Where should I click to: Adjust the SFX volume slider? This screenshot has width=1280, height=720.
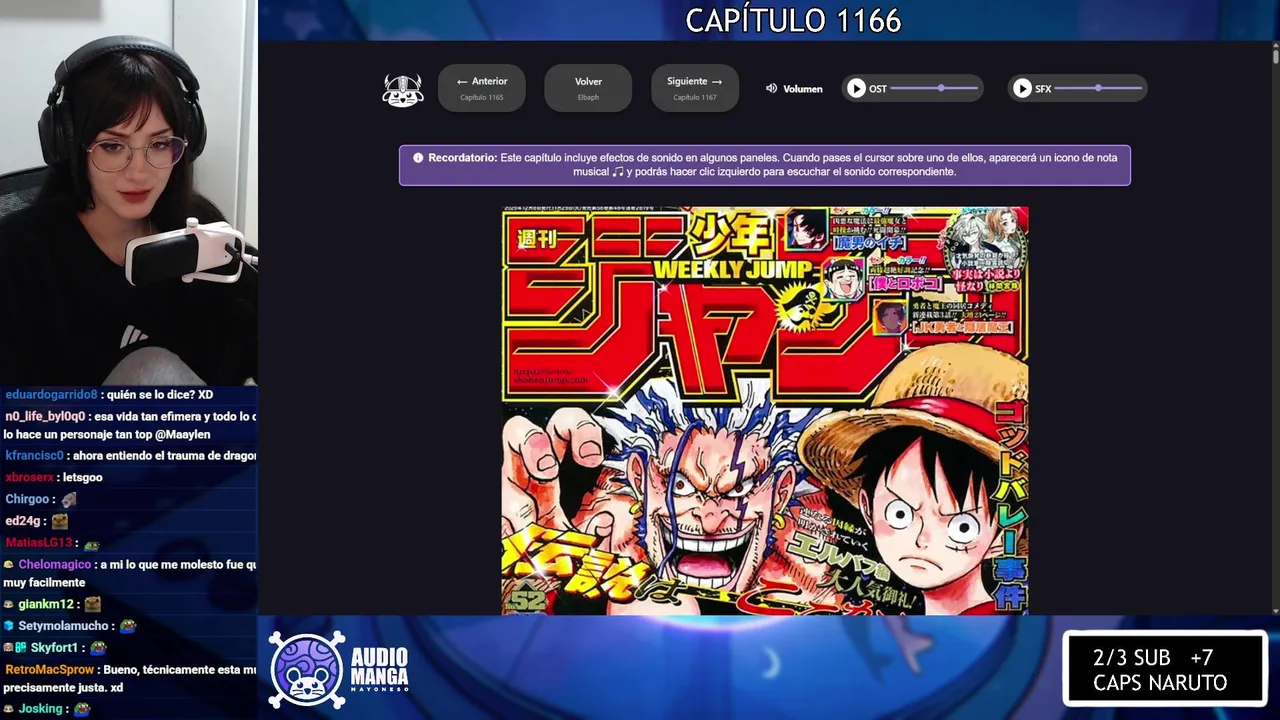1098,88
